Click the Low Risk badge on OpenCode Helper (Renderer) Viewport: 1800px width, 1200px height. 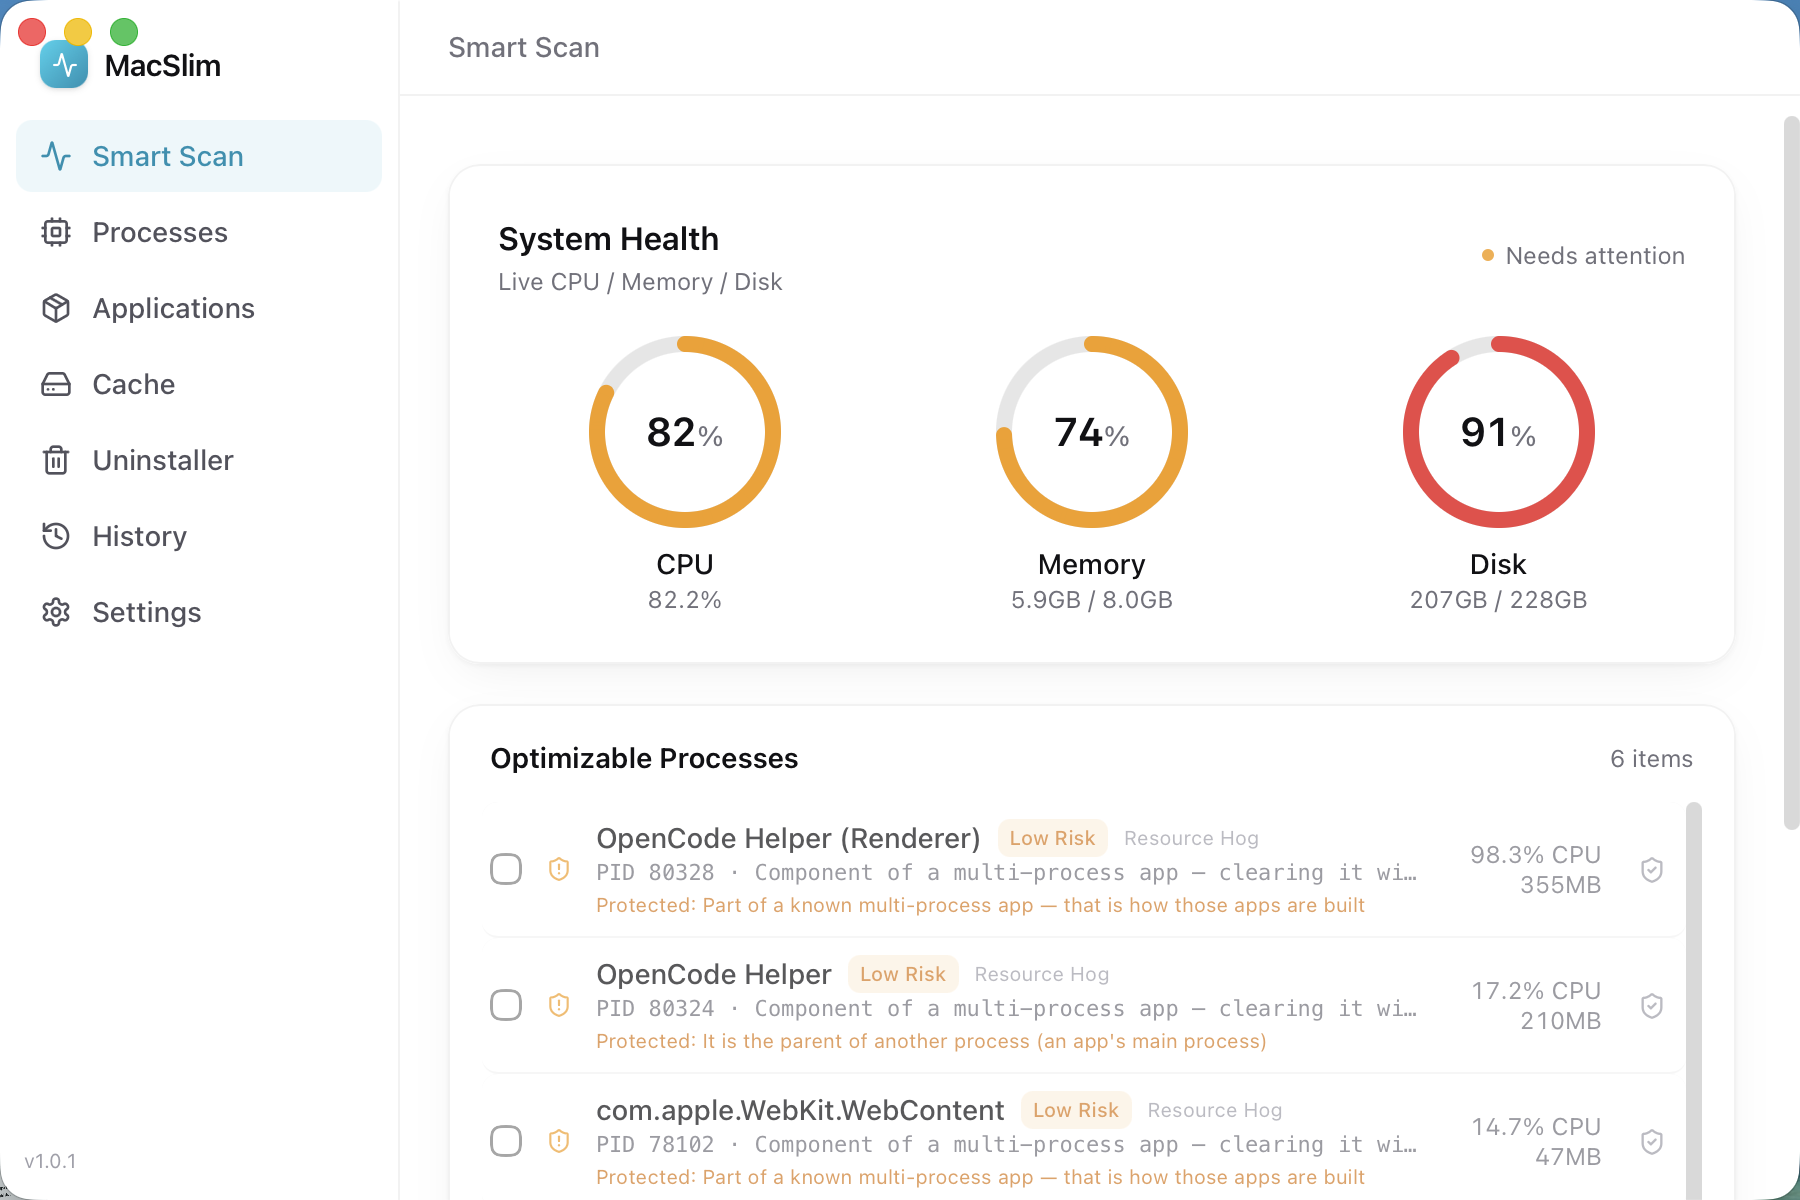pos(1052,838)
